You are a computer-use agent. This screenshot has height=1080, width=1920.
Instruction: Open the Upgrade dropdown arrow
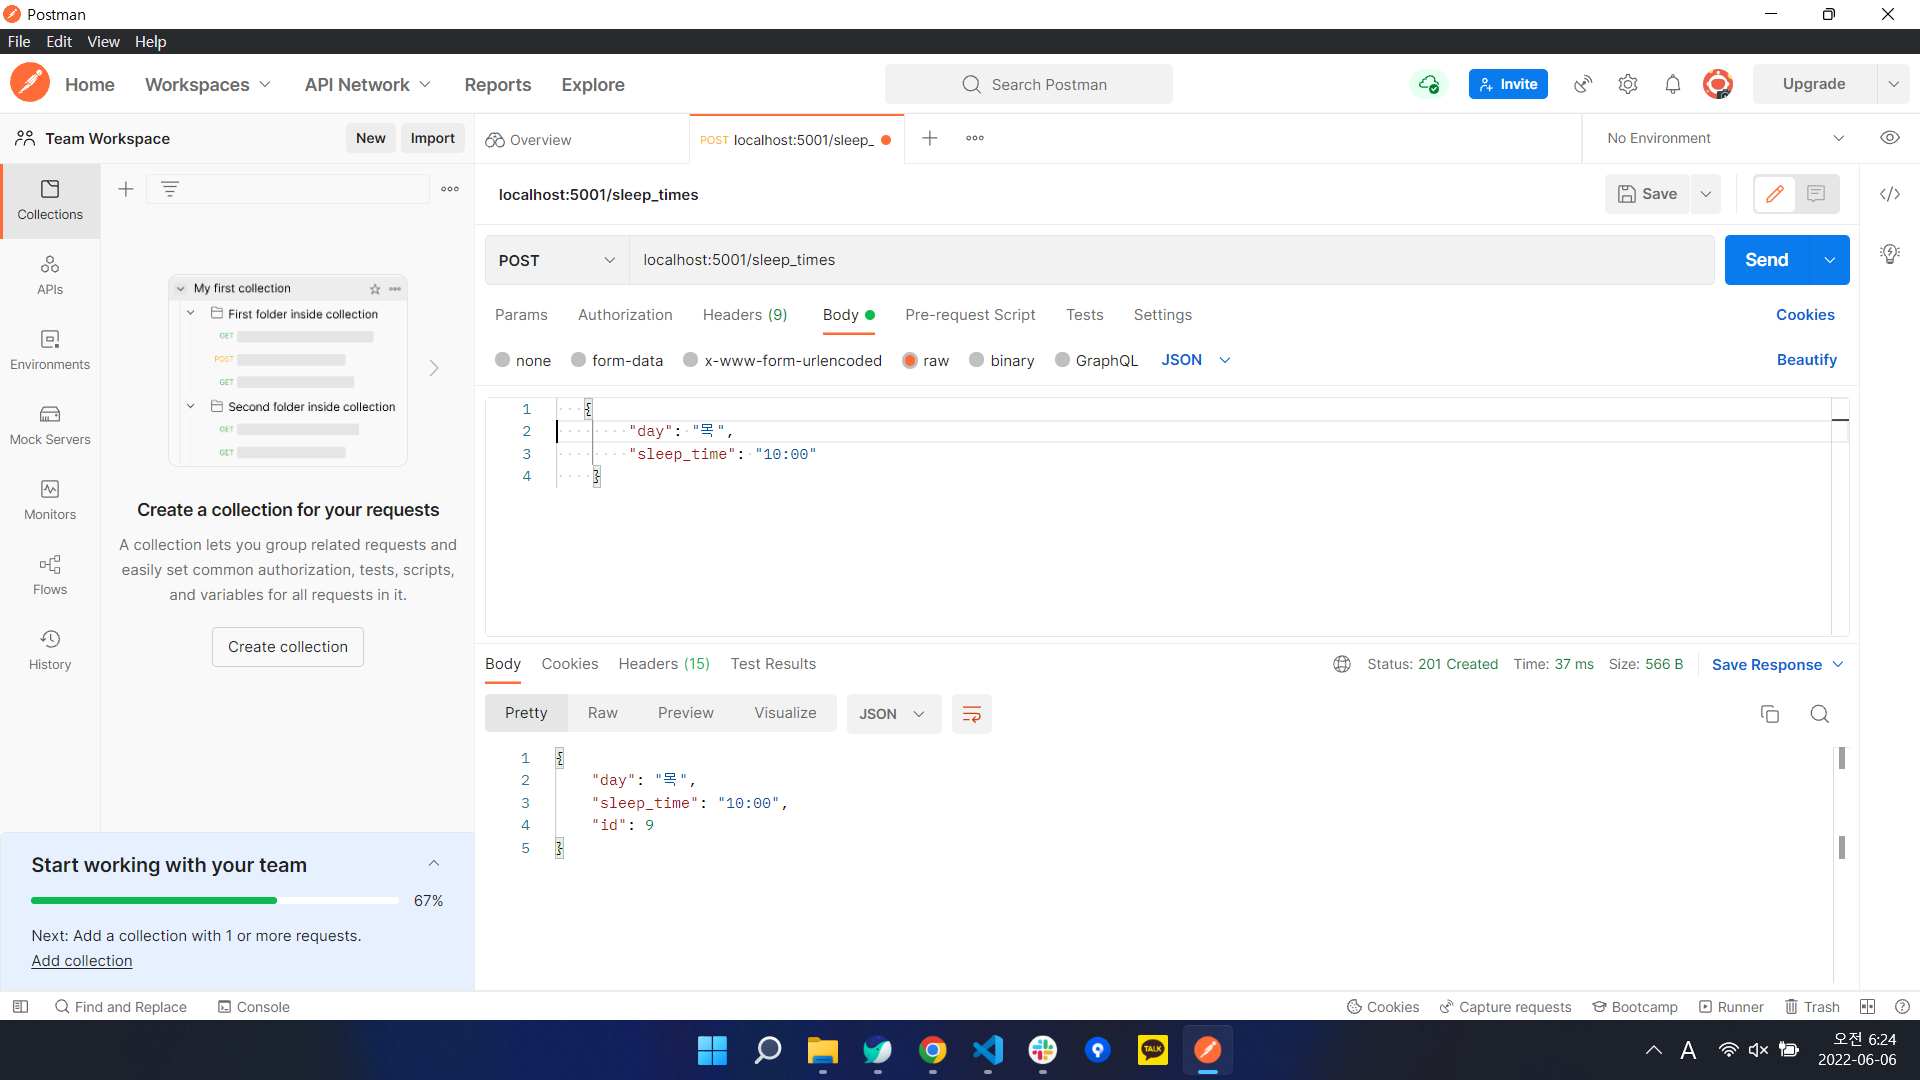pyautogui.click(x=1893, y=84)
